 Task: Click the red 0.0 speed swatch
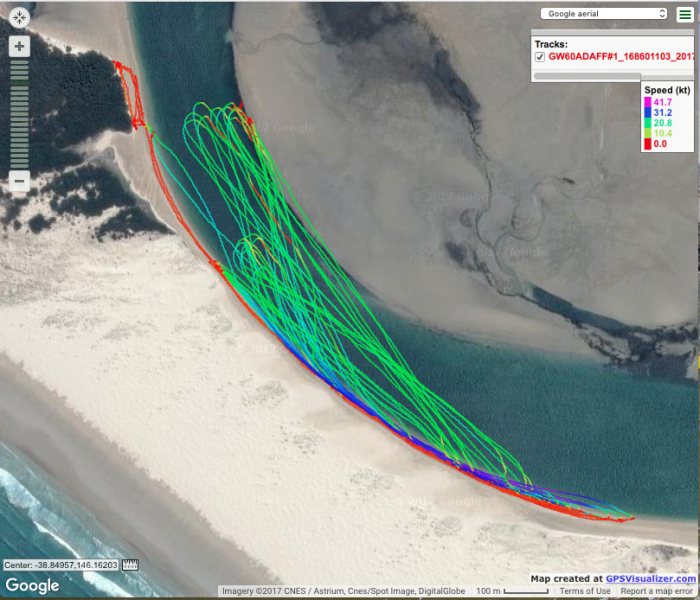coord(647,144)
